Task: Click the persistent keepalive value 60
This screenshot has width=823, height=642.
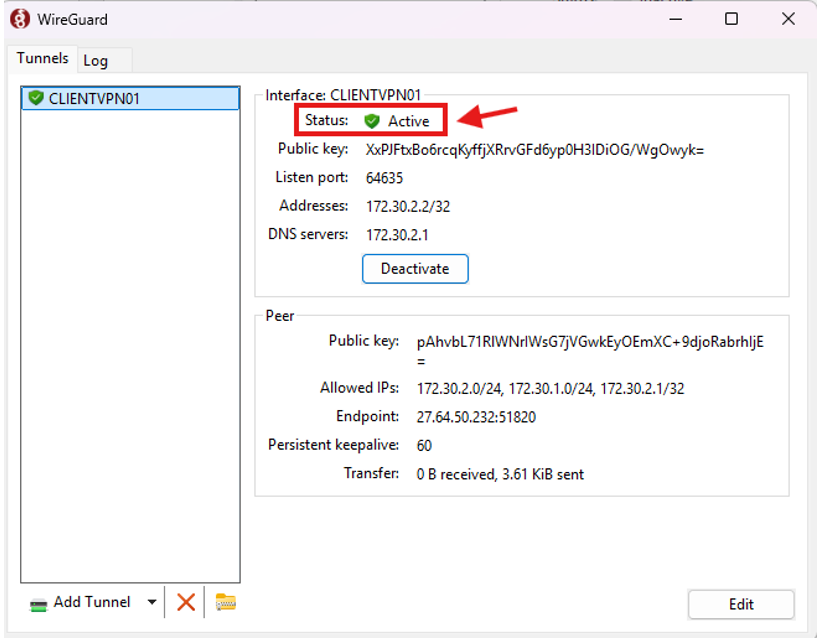Action: coord(424,446)
